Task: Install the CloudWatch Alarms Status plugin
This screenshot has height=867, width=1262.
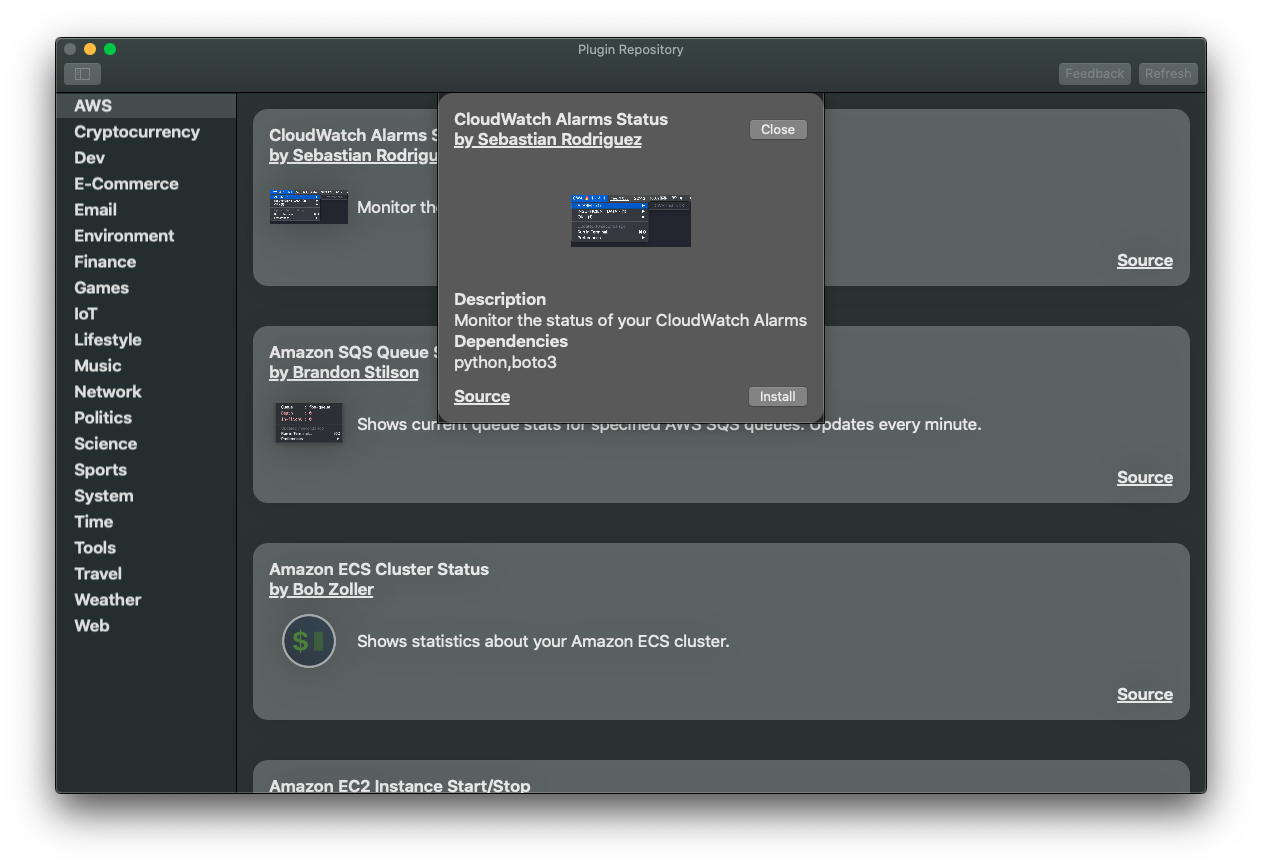Action: tap(778, 396)
